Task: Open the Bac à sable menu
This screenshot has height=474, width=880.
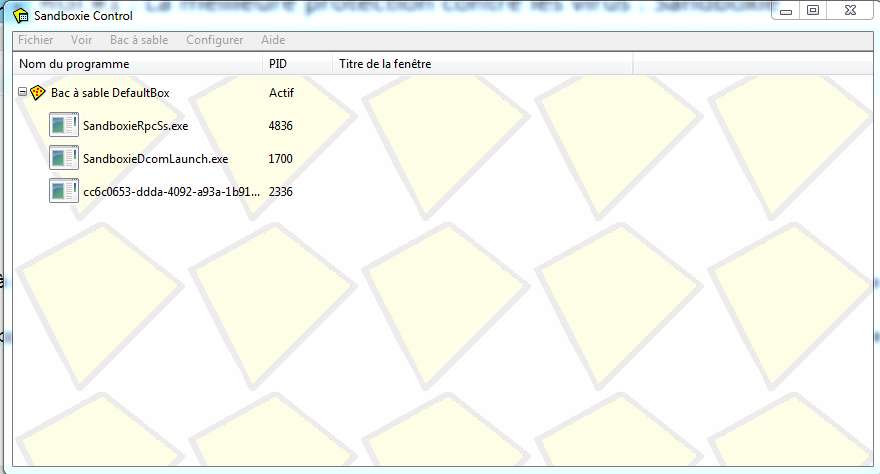Action: tap(139, 40)
